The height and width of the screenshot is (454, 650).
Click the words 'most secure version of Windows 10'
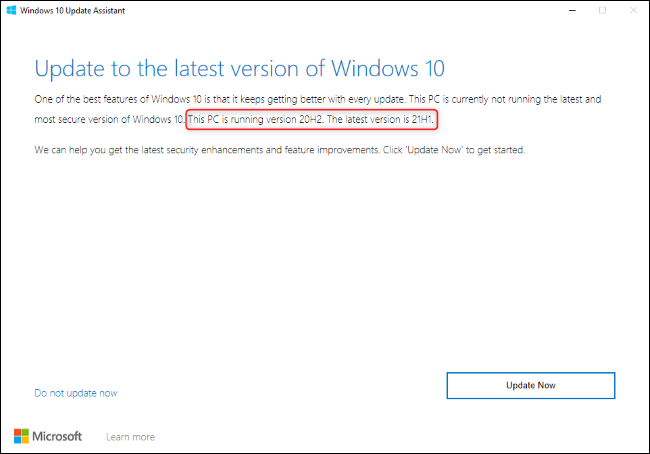108,120
